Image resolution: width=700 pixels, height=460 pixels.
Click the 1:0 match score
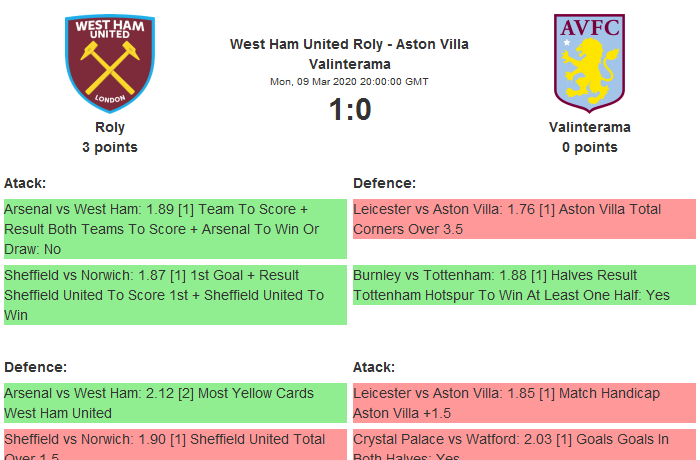coord(350,110)
